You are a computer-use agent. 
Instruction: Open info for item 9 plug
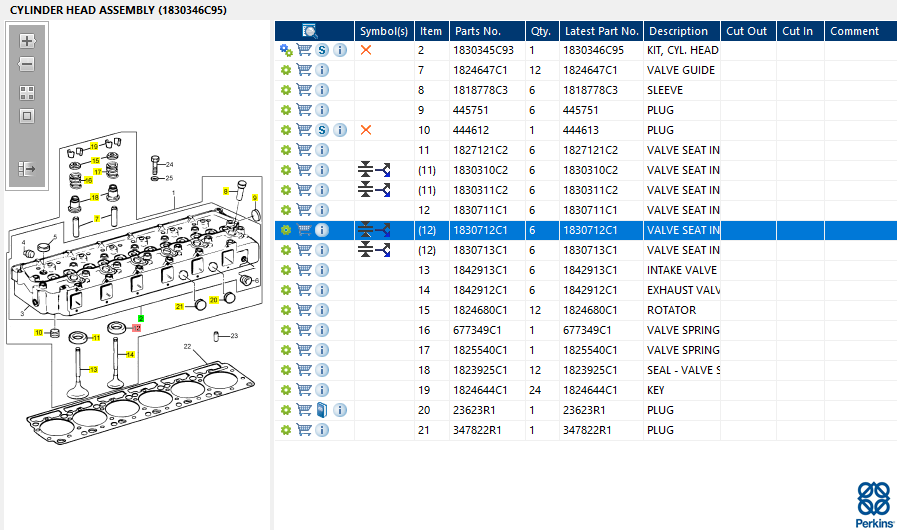tap(322, 110)
